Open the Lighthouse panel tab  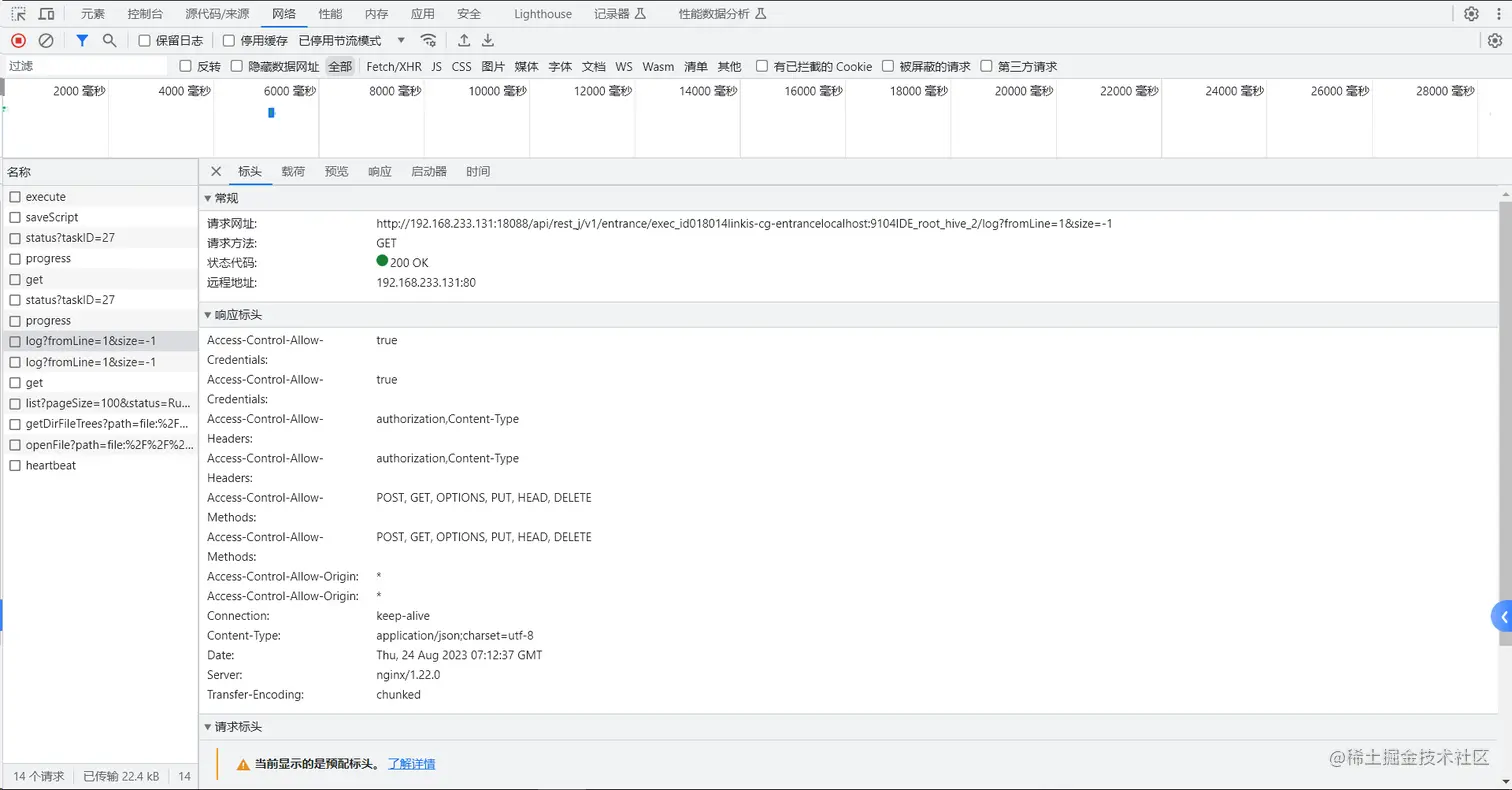543,14
